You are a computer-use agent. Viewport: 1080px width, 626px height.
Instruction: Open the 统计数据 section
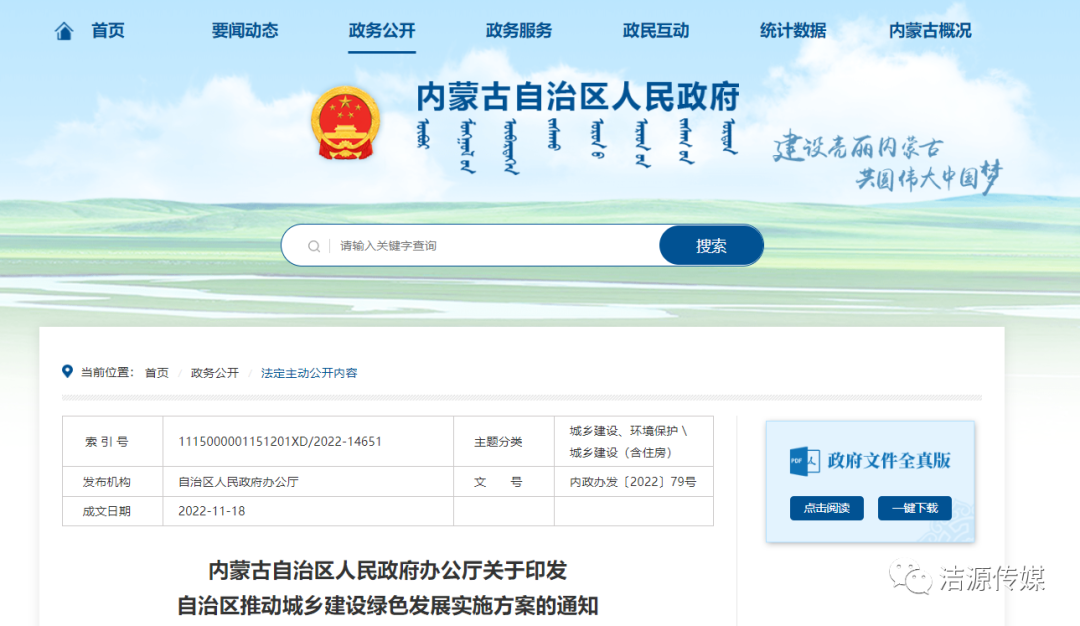tap(792, 30)
